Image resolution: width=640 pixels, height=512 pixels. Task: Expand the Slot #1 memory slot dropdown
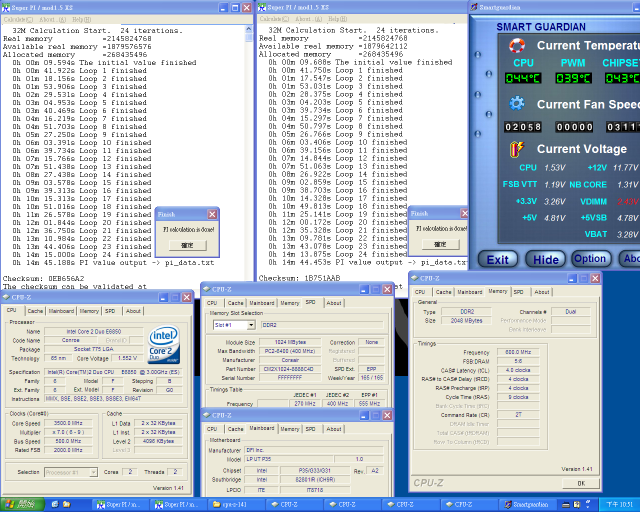tap(251, 325)
